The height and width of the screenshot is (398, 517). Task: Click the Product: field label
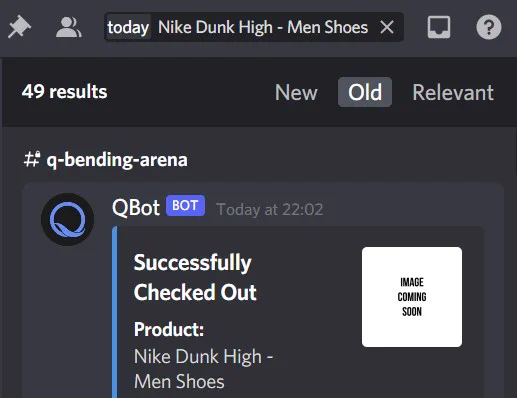169,329
